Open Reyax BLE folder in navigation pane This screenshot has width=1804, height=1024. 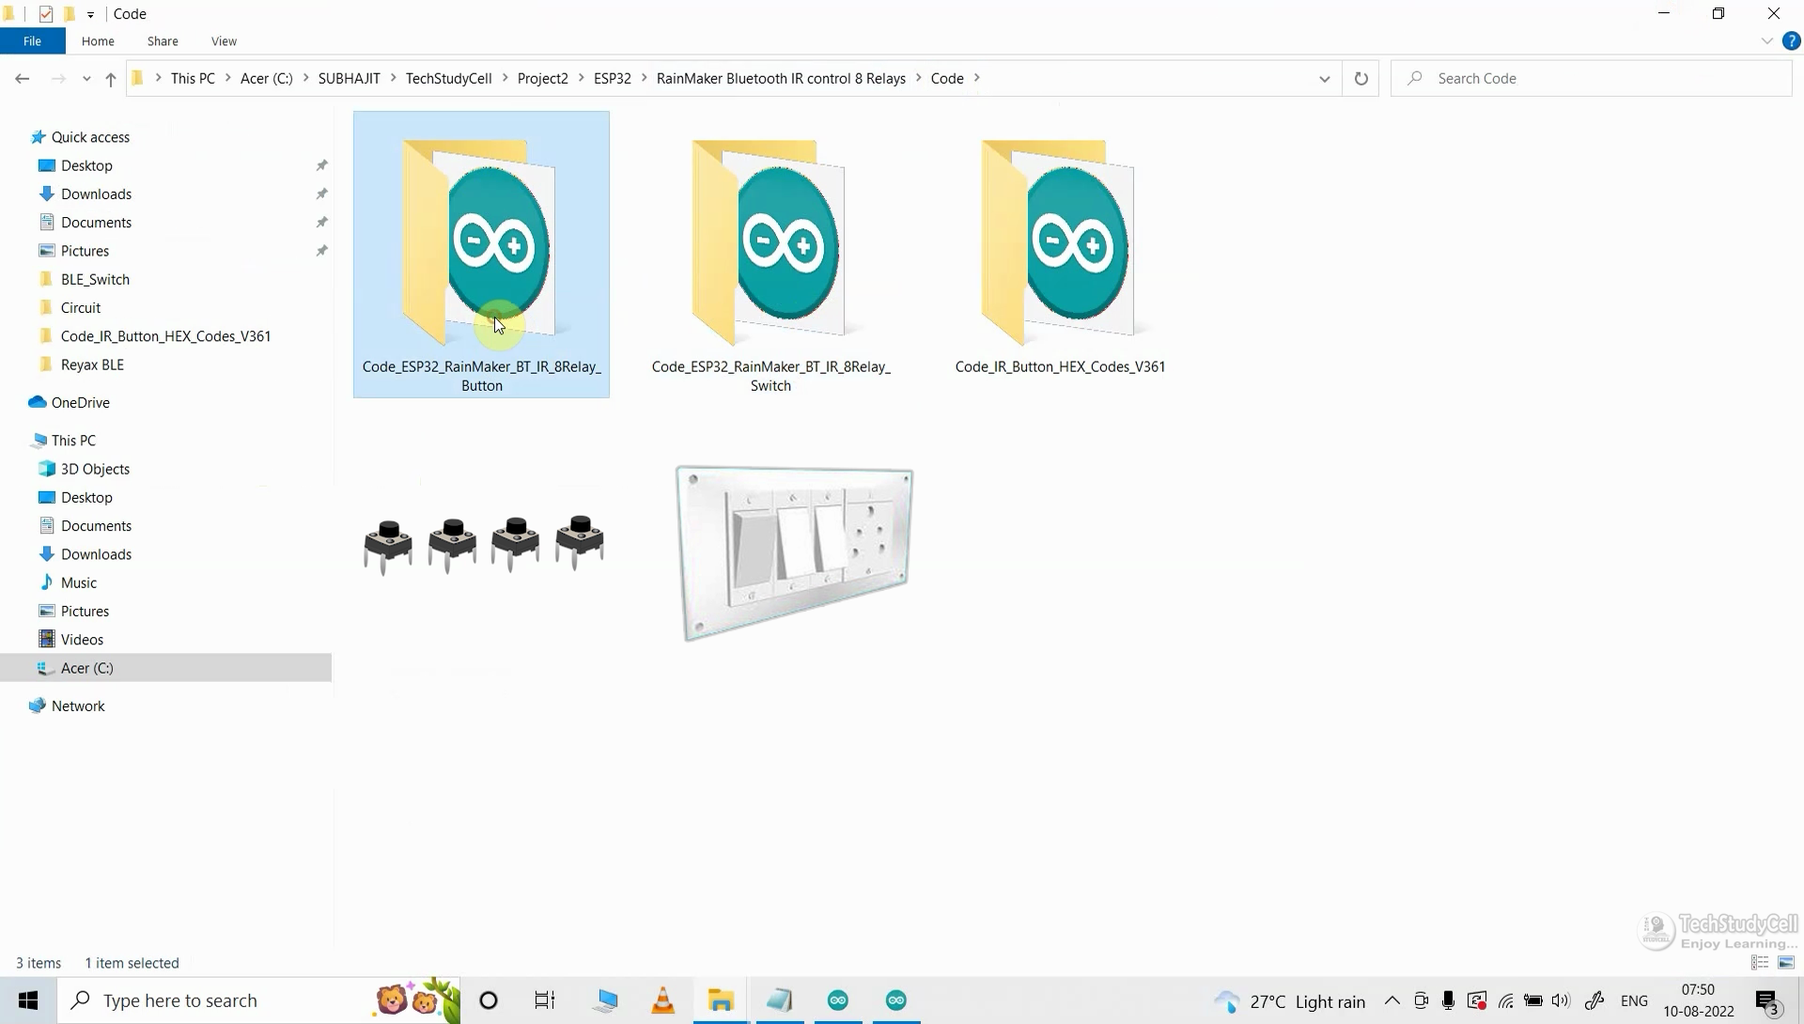point(92,365)
